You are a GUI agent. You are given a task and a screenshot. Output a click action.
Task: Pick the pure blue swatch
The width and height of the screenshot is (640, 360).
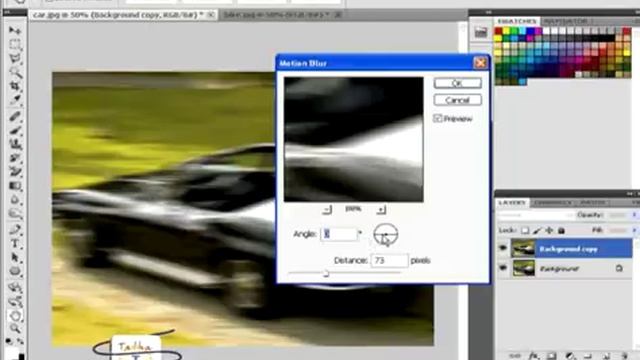(530, 31)
